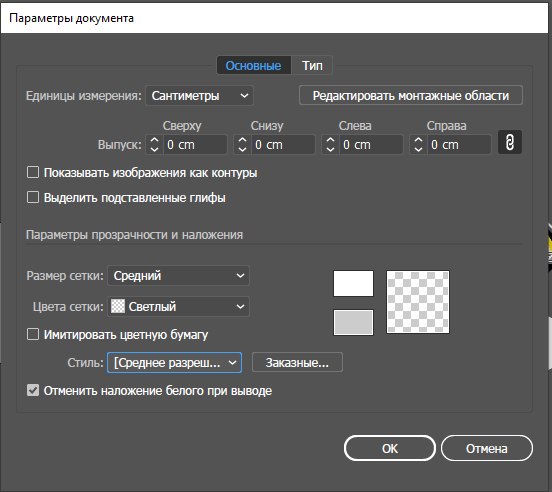The width and height of the screenshot is (552, 492).
Task: Enable Имитировать цветную бумагу checkbox
Action: (x=33, y=334)
